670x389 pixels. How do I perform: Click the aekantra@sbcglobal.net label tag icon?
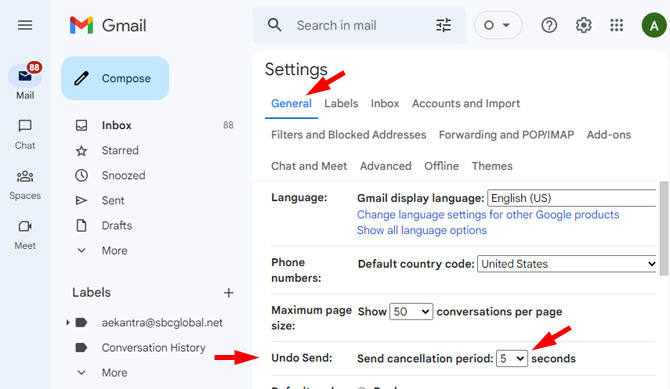pyautogui.click(x=81, y=322)
